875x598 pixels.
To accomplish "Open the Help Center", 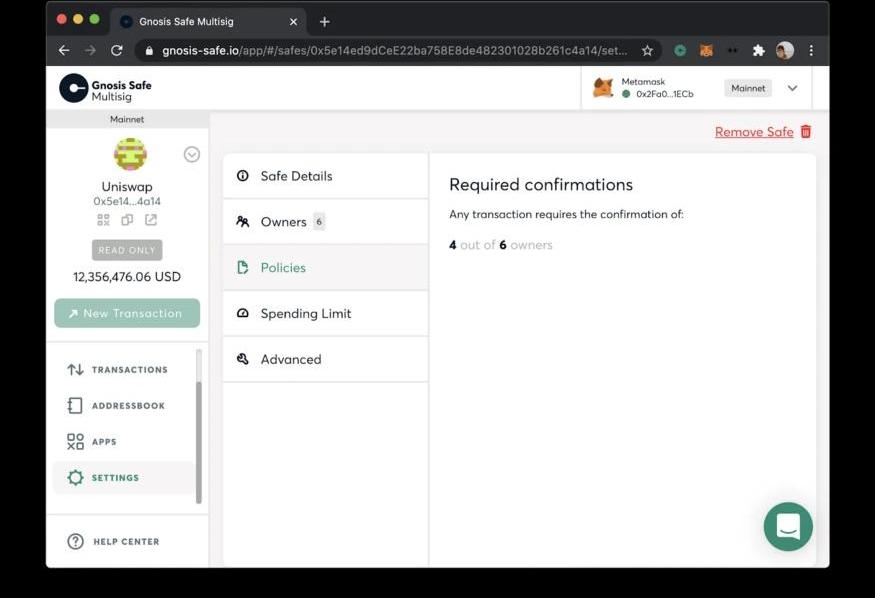I will pos(113,542).
